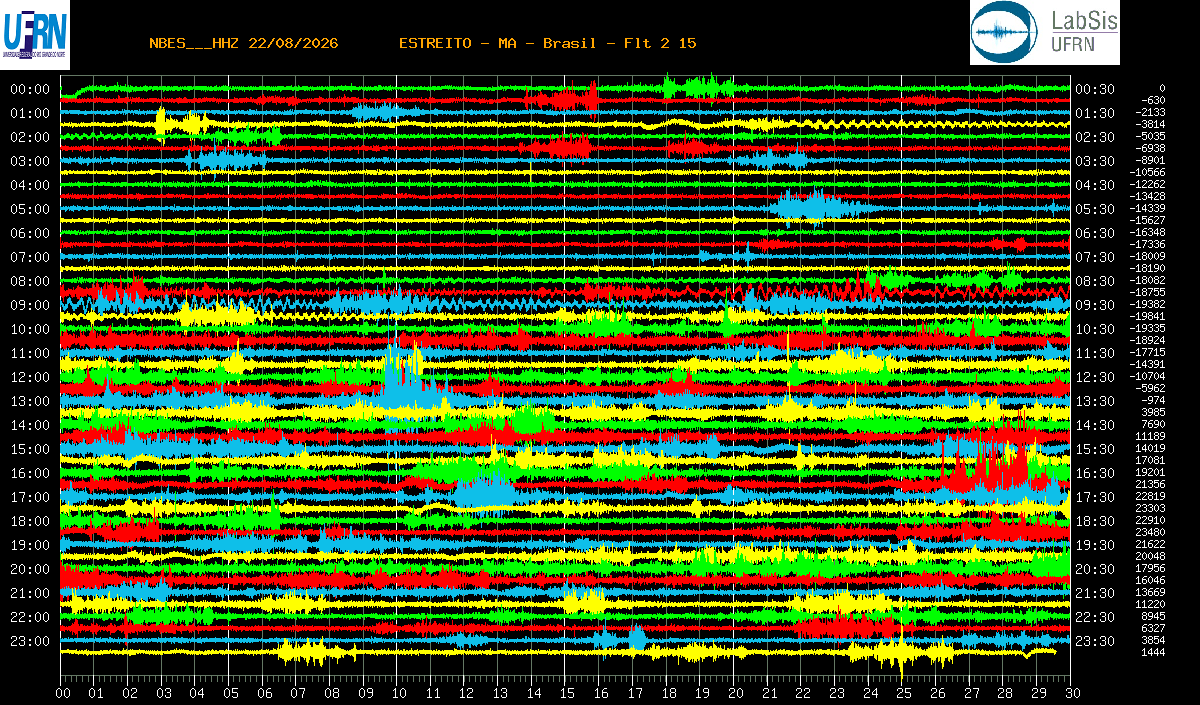This screenshot has height=705, width=1200.
Task: Click the 21:30 label on right axis
Action: 1095,593
